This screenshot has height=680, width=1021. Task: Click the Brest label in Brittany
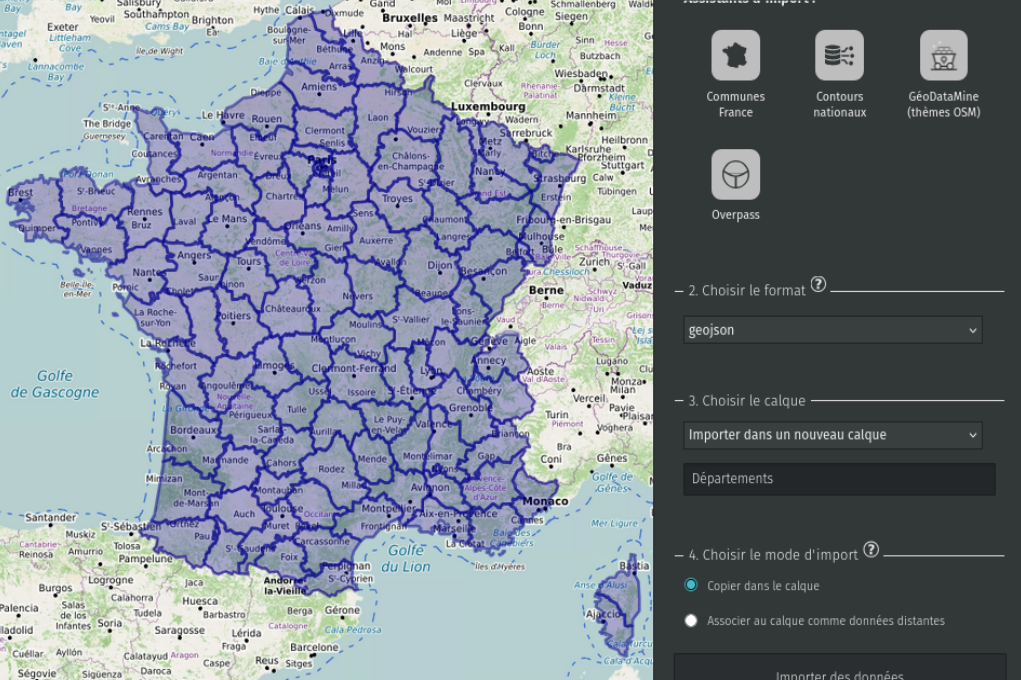pos(20,193)
